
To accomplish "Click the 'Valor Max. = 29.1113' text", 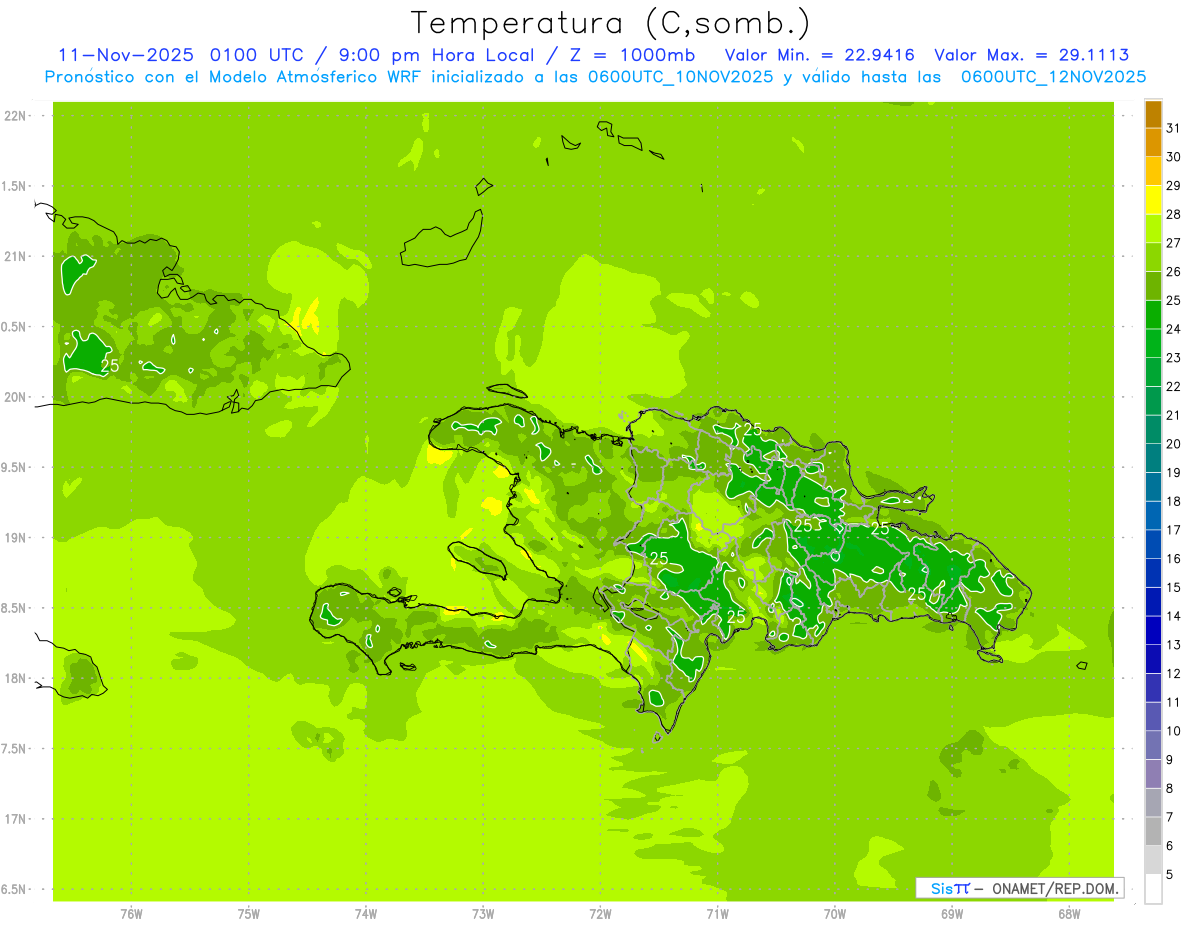I will 1031,55.
